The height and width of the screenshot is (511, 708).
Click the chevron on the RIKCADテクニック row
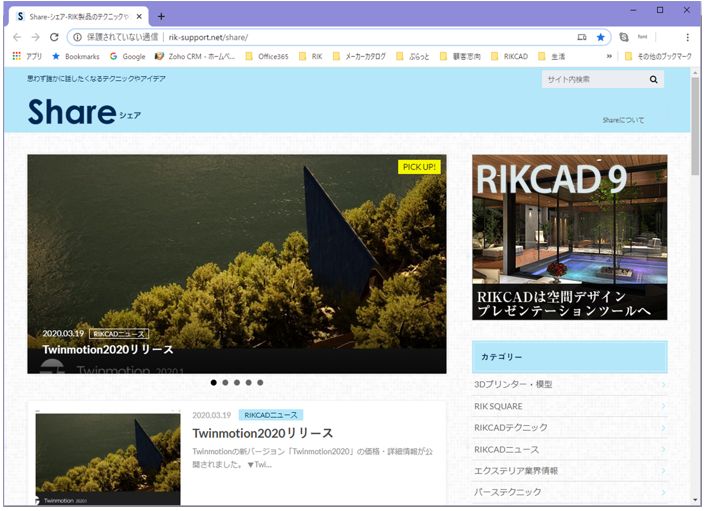click(663, 427)
